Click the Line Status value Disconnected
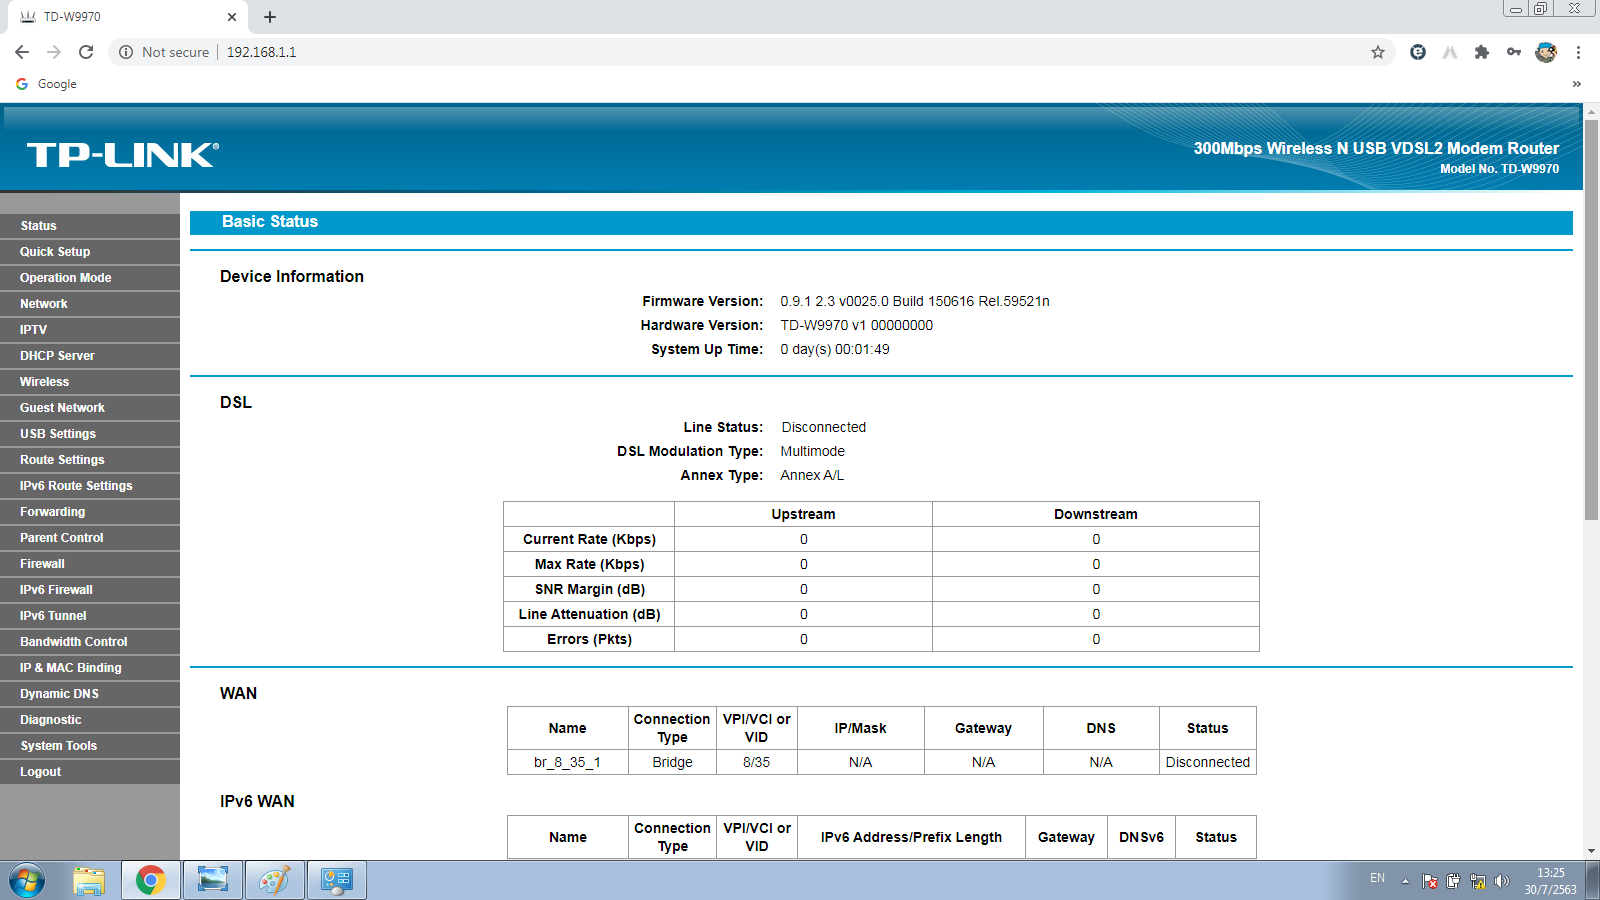This screenshot has width=1600, height=900. coord(824,427)
